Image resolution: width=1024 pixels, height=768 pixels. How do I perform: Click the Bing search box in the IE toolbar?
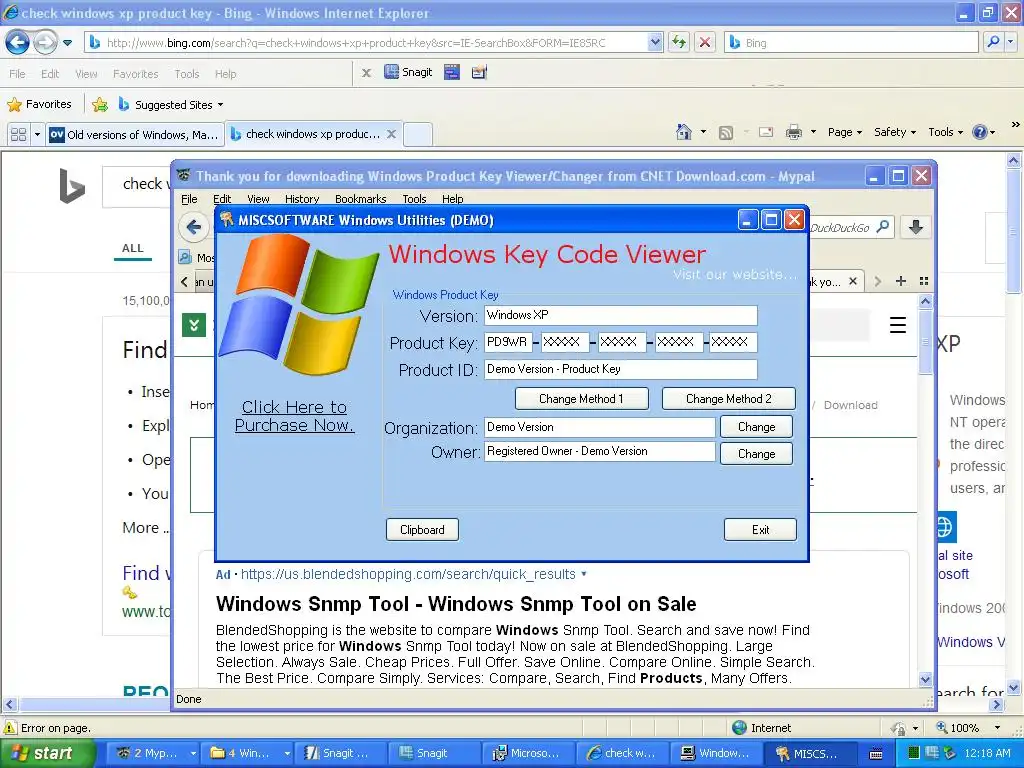click(x=850, y=43)
